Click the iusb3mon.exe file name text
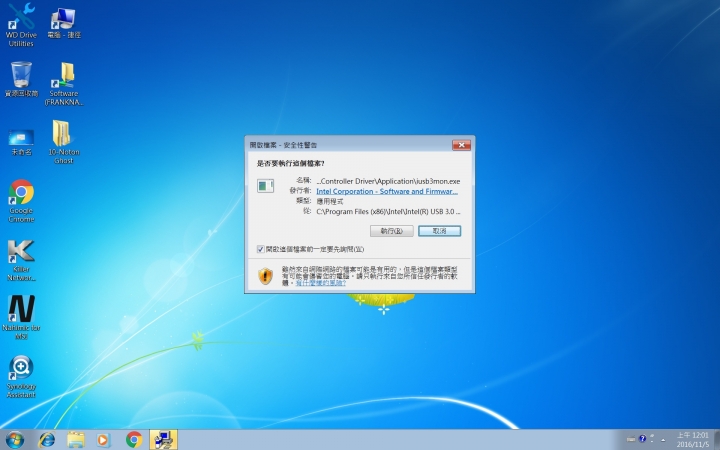The image size is (720, 450). [388, 181]
